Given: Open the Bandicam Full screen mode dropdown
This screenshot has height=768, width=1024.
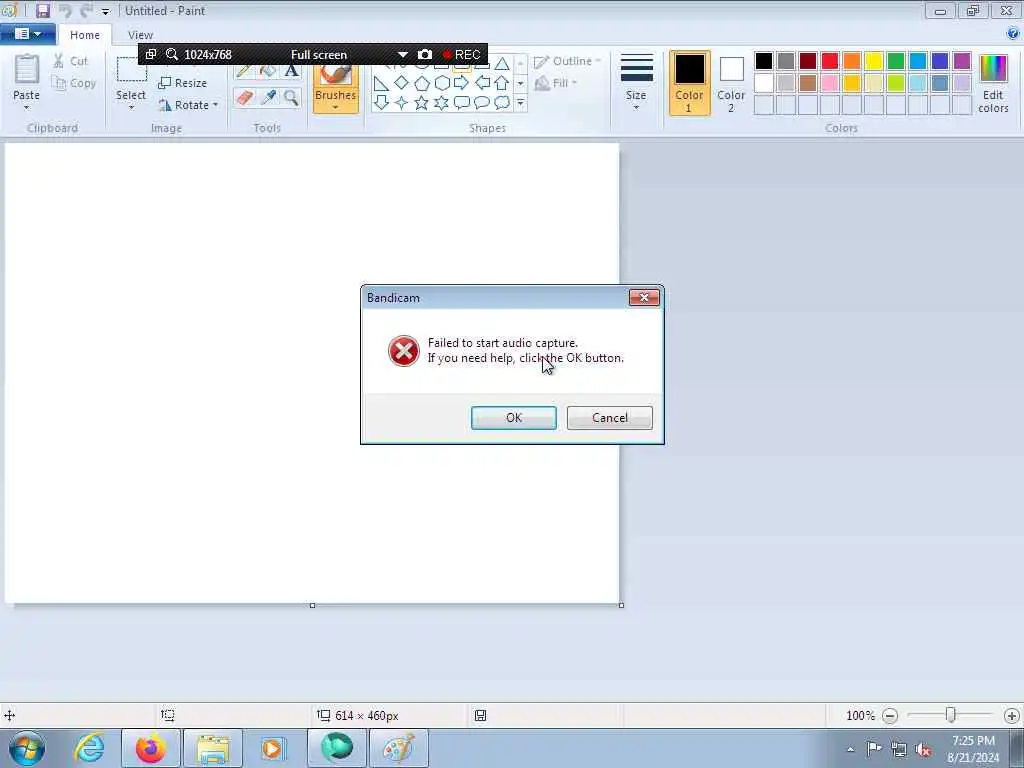Looking at the screenshot, I should click(x=403, y=55).
